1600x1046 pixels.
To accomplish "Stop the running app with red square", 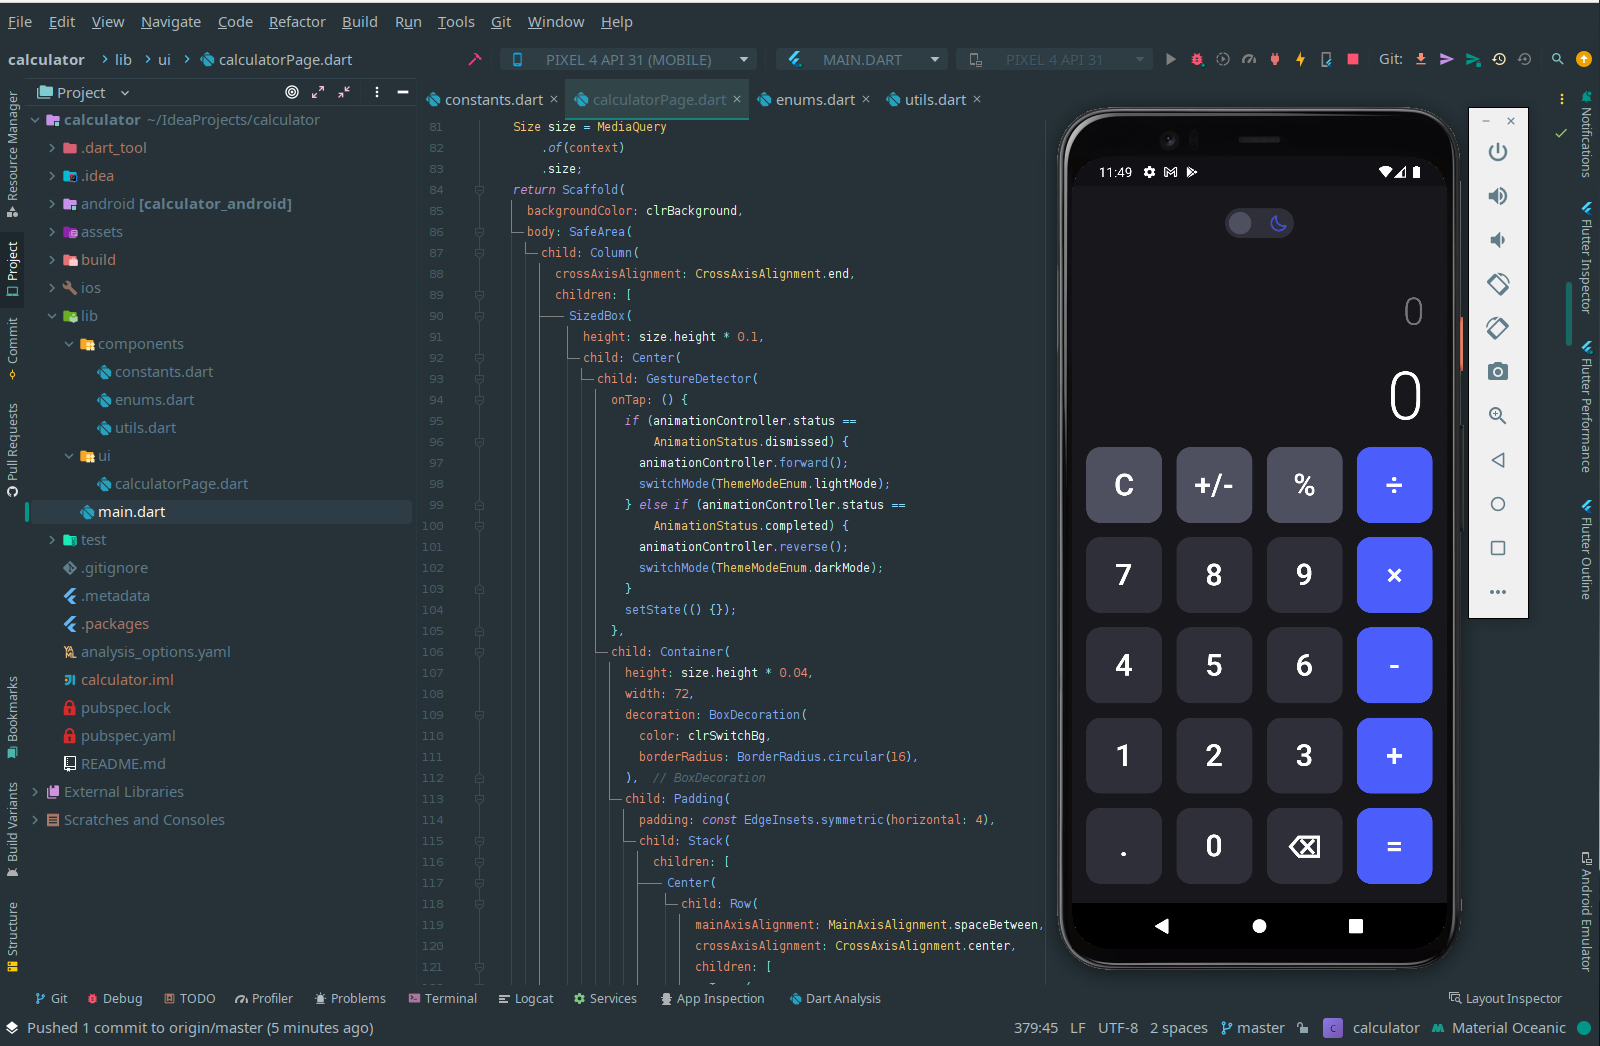I will 1352,59.
